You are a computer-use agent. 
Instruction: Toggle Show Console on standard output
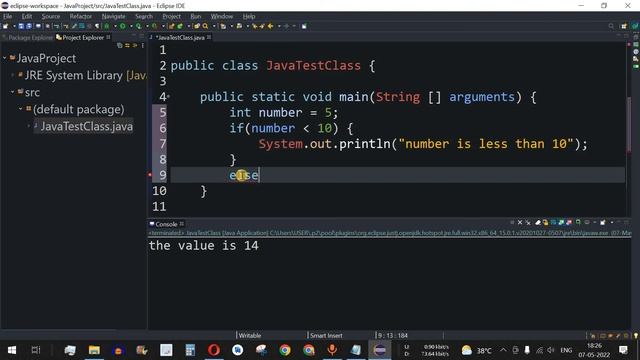coord(561,222)
